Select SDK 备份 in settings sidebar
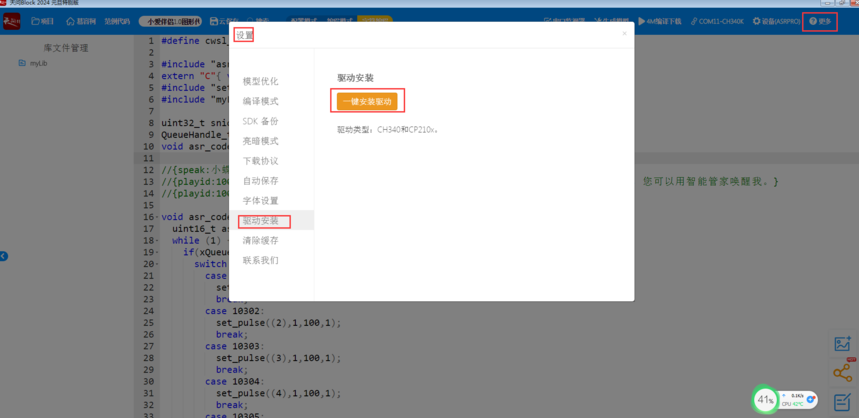 pyautogui.click(x=261, y=121)
